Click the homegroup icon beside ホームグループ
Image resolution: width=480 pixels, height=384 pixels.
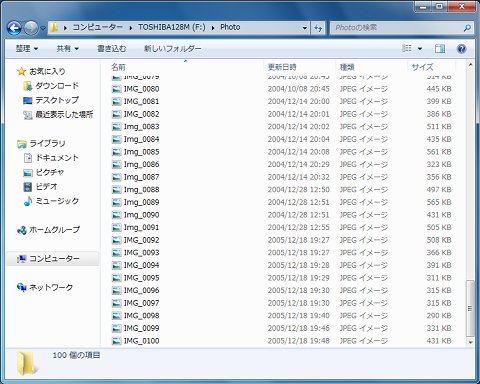(x=22, y=230)
